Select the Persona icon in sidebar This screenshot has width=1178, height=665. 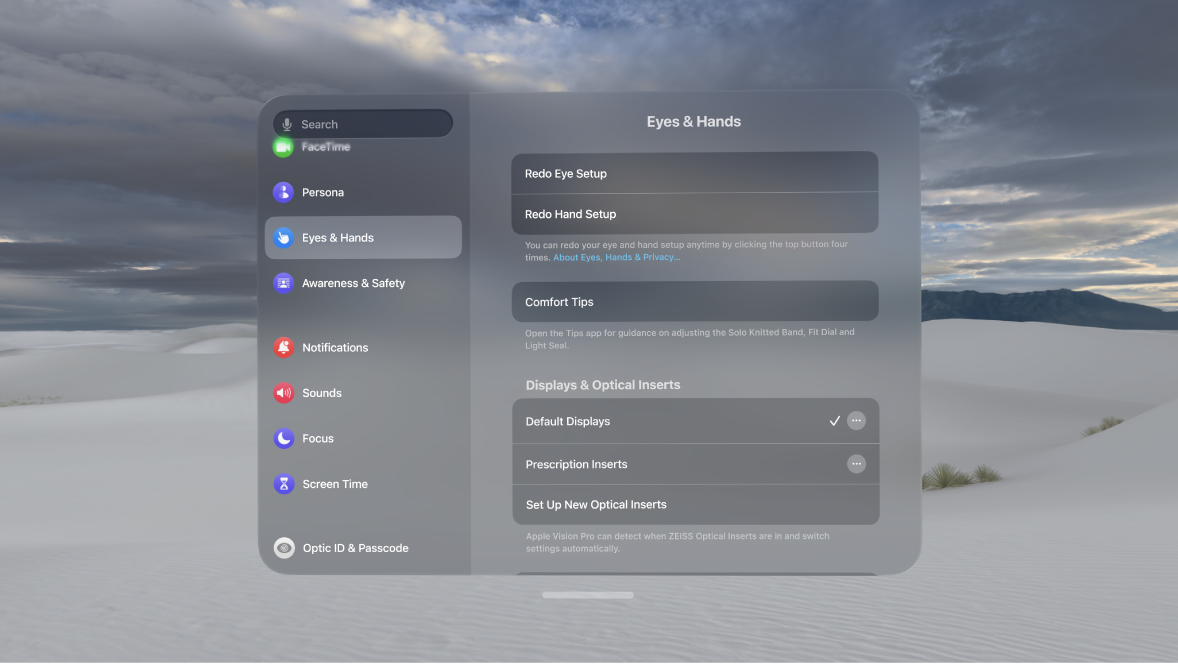point(283,191)
